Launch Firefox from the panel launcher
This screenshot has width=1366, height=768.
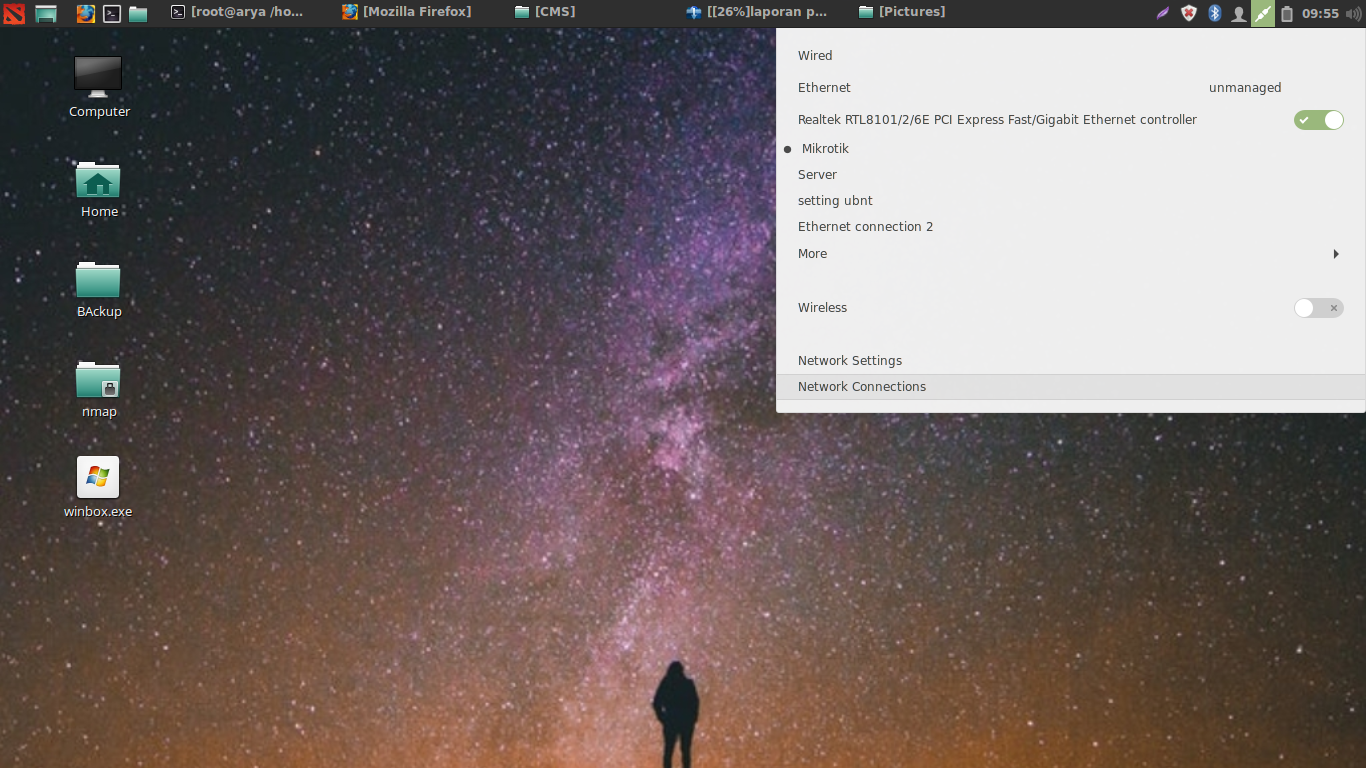point(84,13)
